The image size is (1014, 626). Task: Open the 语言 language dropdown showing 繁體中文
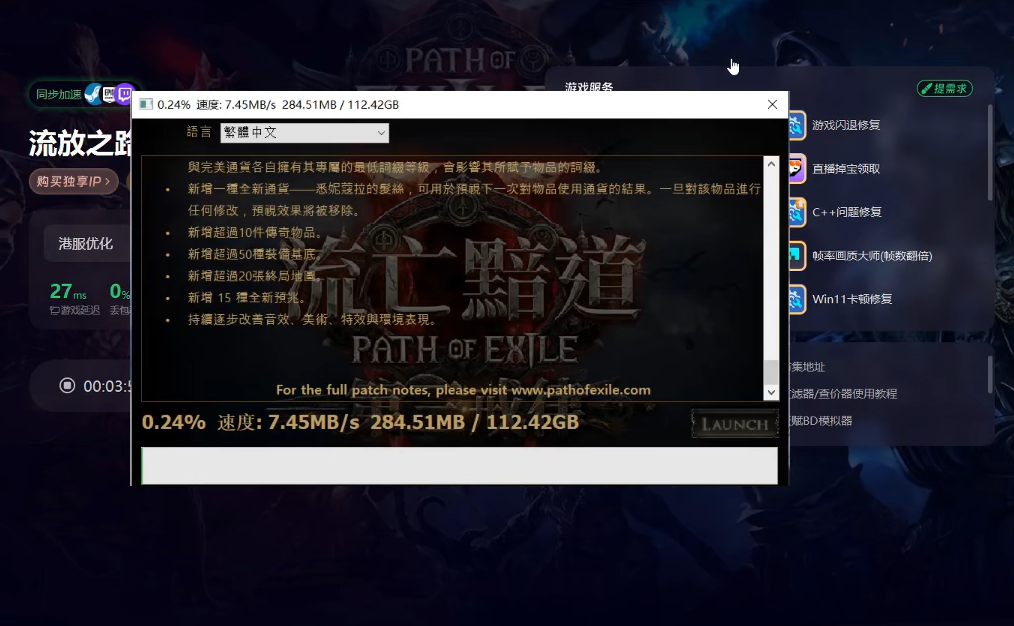coord(305,133)
